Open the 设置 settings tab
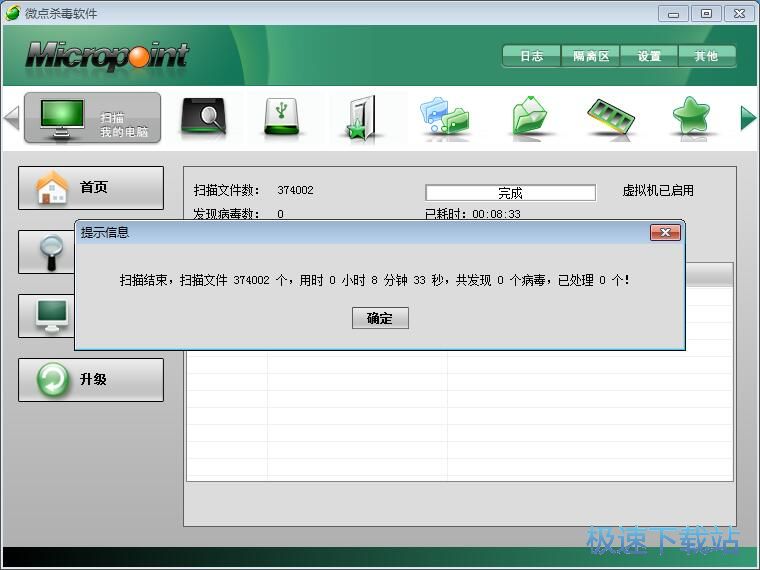This screenshot has height=570, width=760. [x=649, y=56]
